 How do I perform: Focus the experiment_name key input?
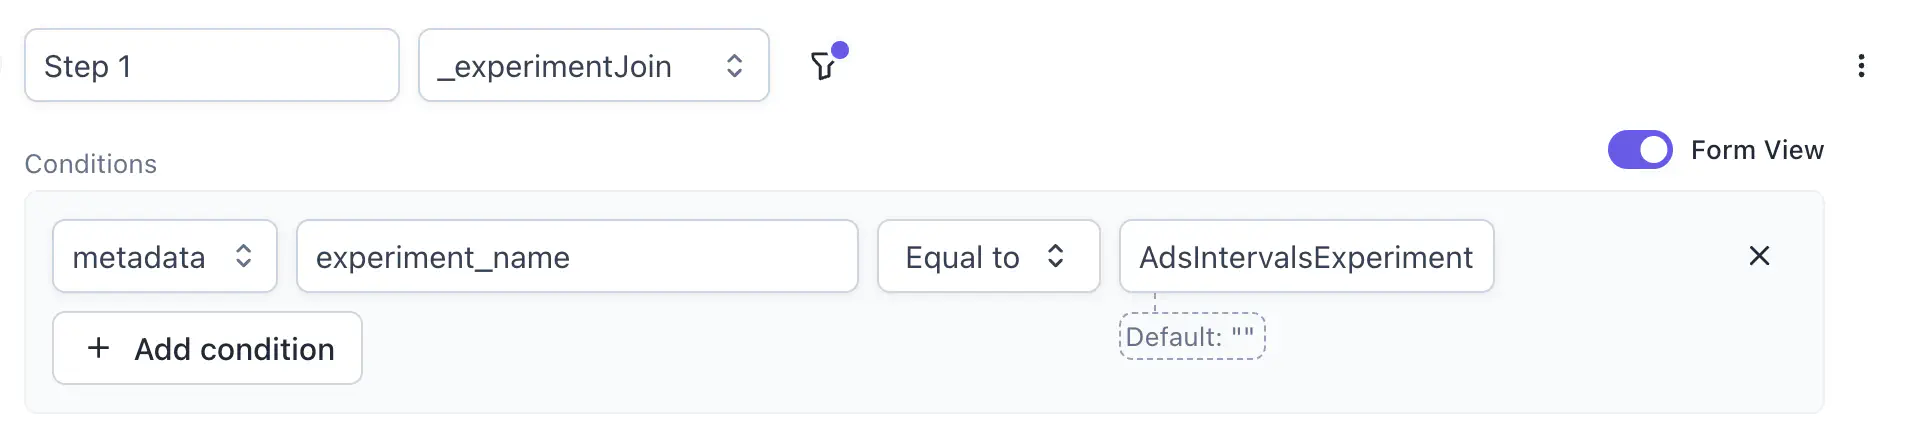pyautogui.click(x=576, y=257)
